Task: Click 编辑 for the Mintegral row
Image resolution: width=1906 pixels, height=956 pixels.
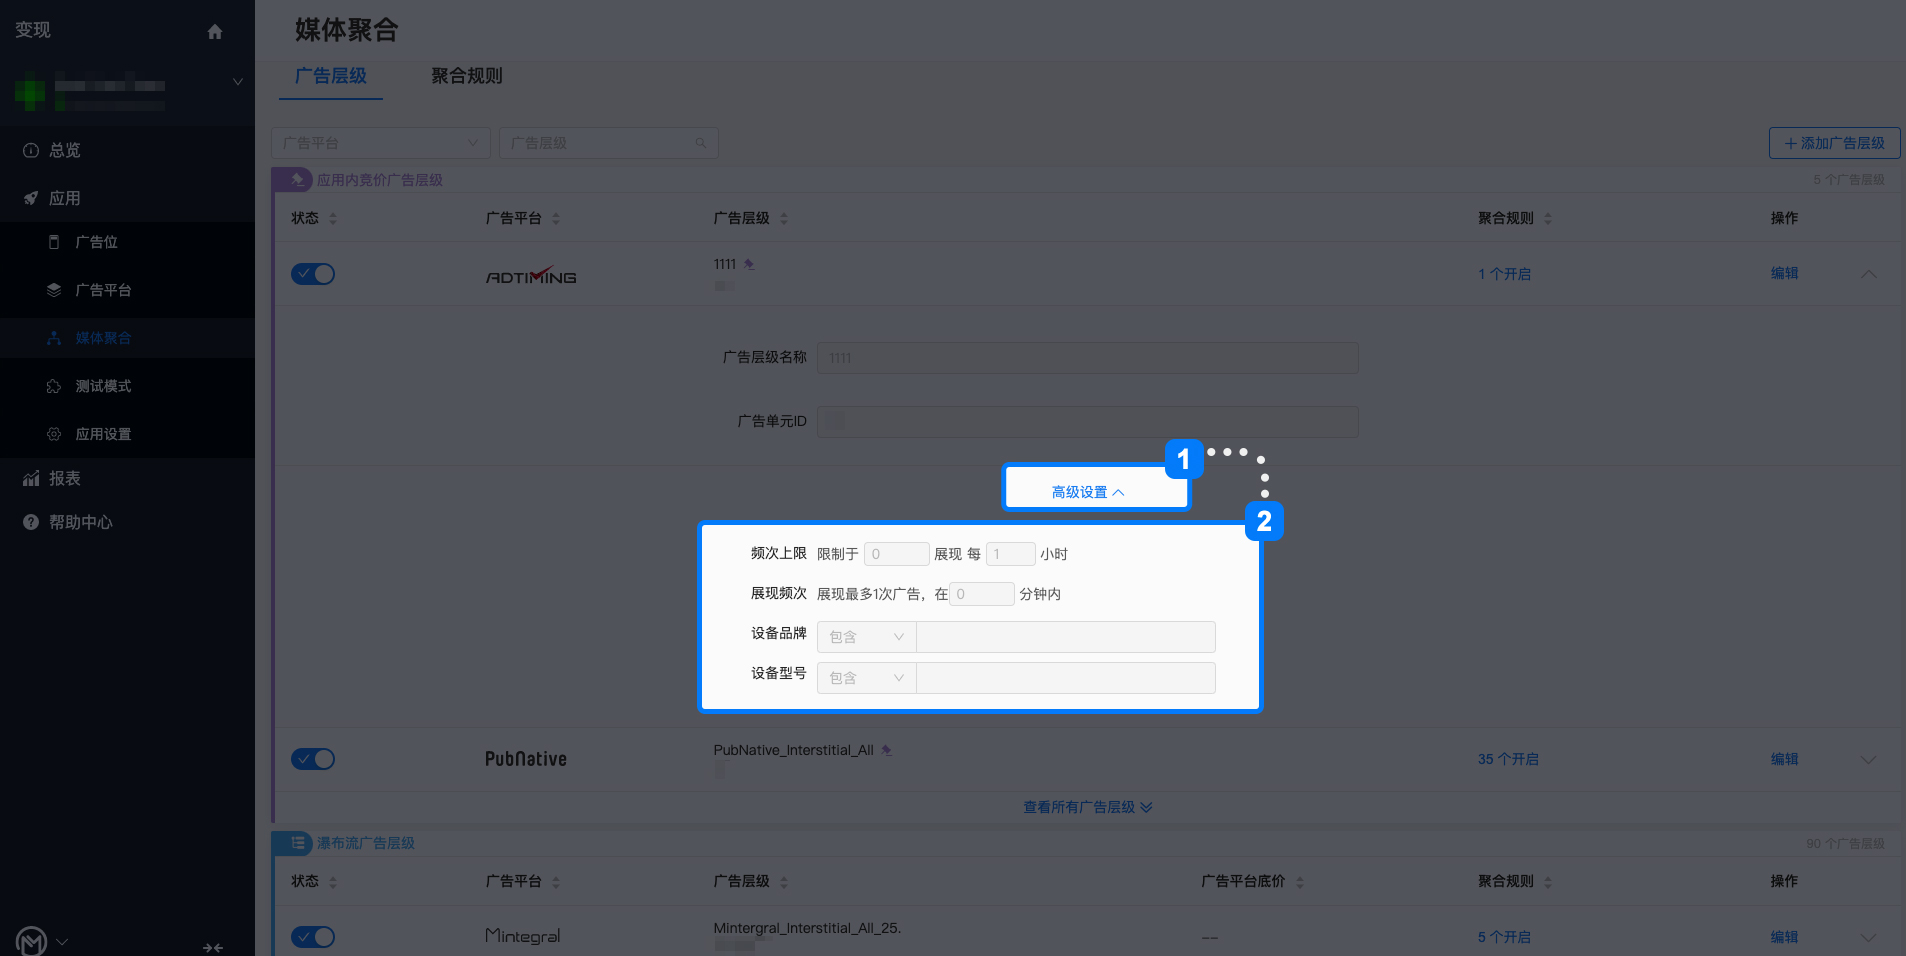Action: point(1785,937)
